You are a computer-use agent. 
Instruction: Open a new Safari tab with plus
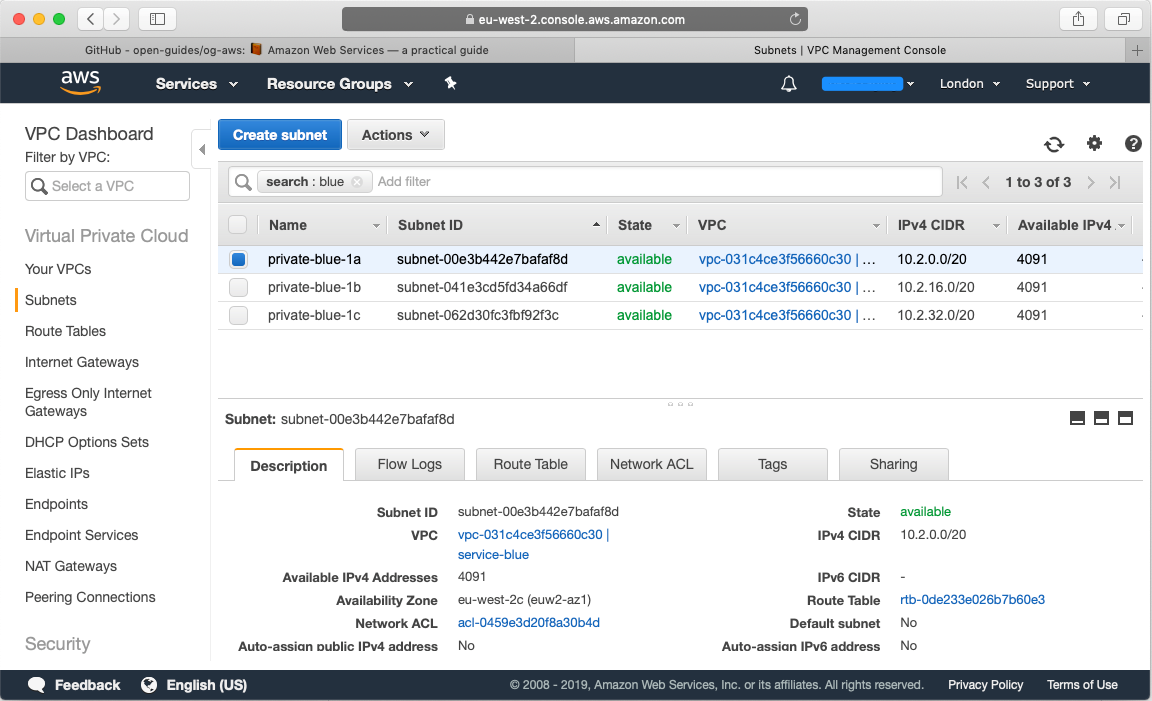tap(1137, 50)
